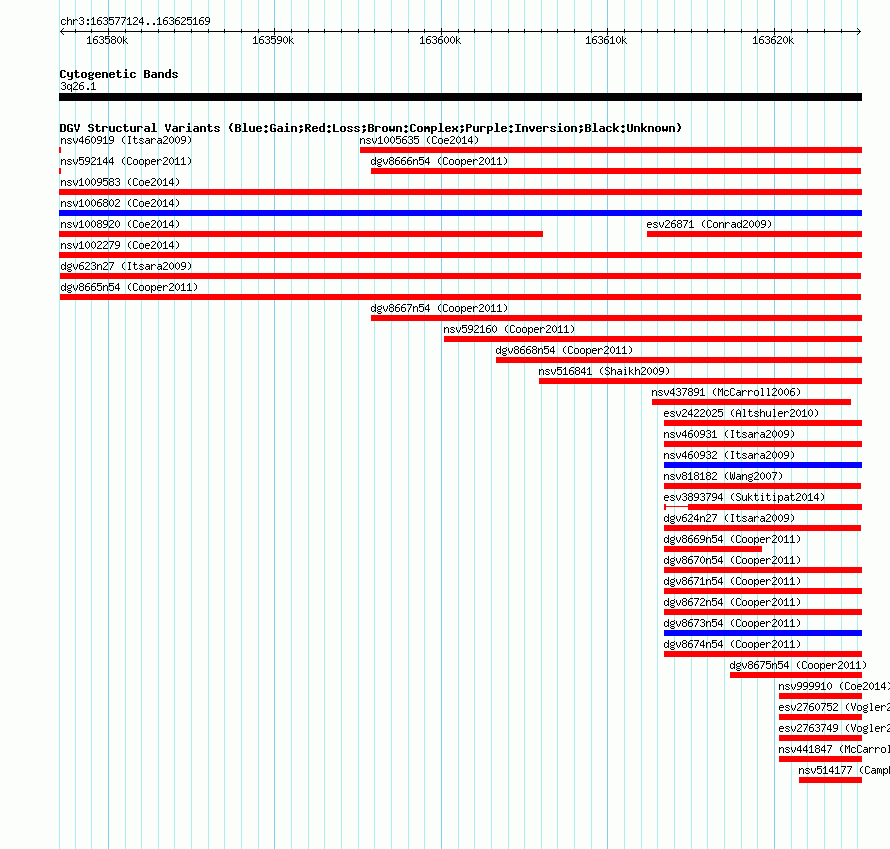
Task: Click the dgv8666n54 (Cooper2011) label
Action: point(439,161)
